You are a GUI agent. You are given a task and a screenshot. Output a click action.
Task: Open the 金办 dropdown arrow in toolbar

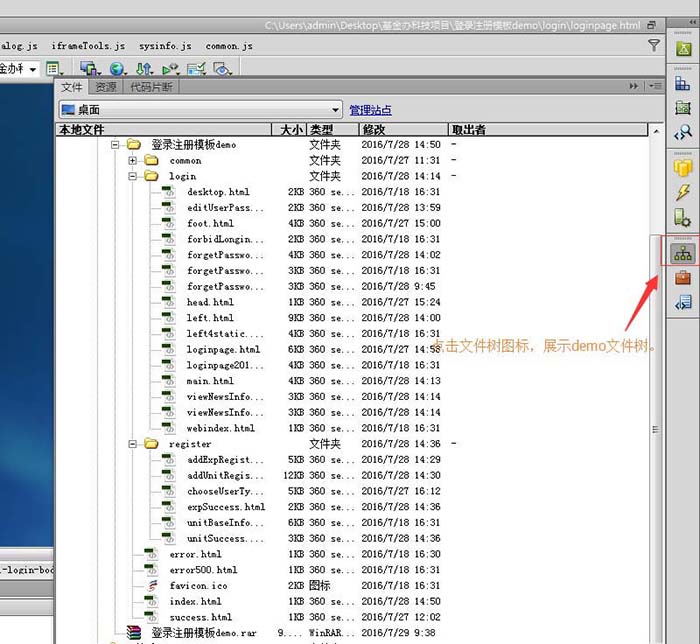[x=33, y=70]
